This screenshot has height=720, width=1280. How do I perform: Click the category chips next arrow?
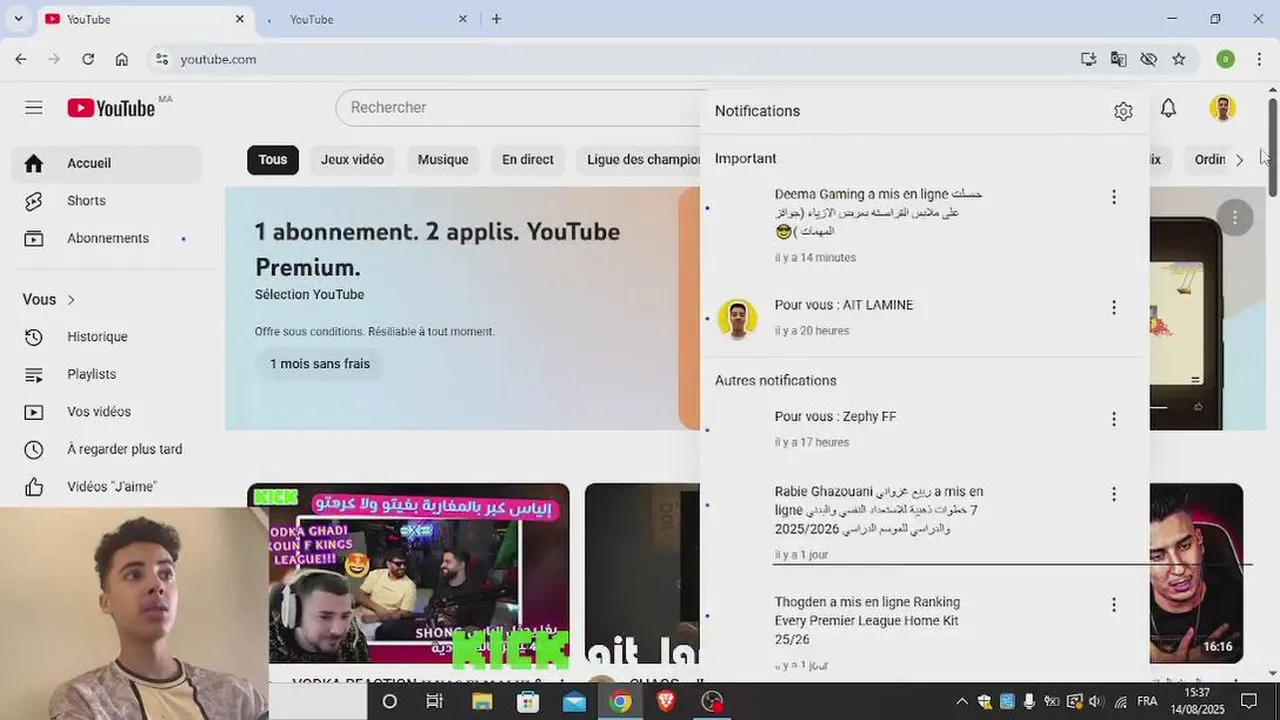[1239, 160]
